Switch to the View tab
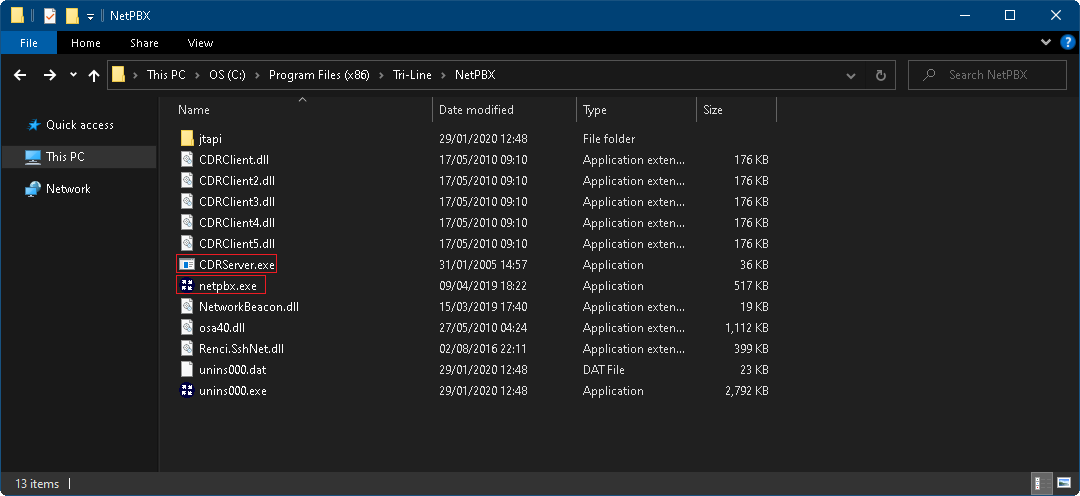1080x496 pixels. coord(200,43)
